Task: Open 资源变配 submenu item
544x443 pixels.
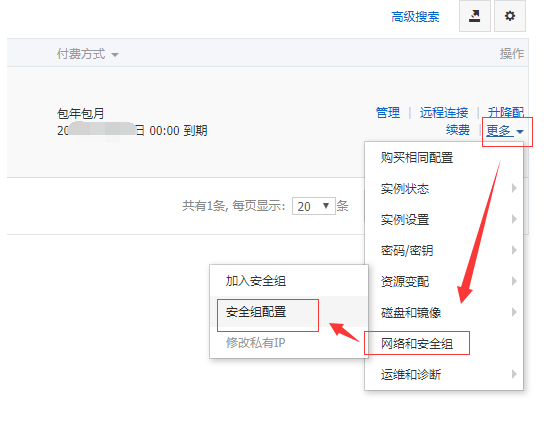Action: click(444, 281)
